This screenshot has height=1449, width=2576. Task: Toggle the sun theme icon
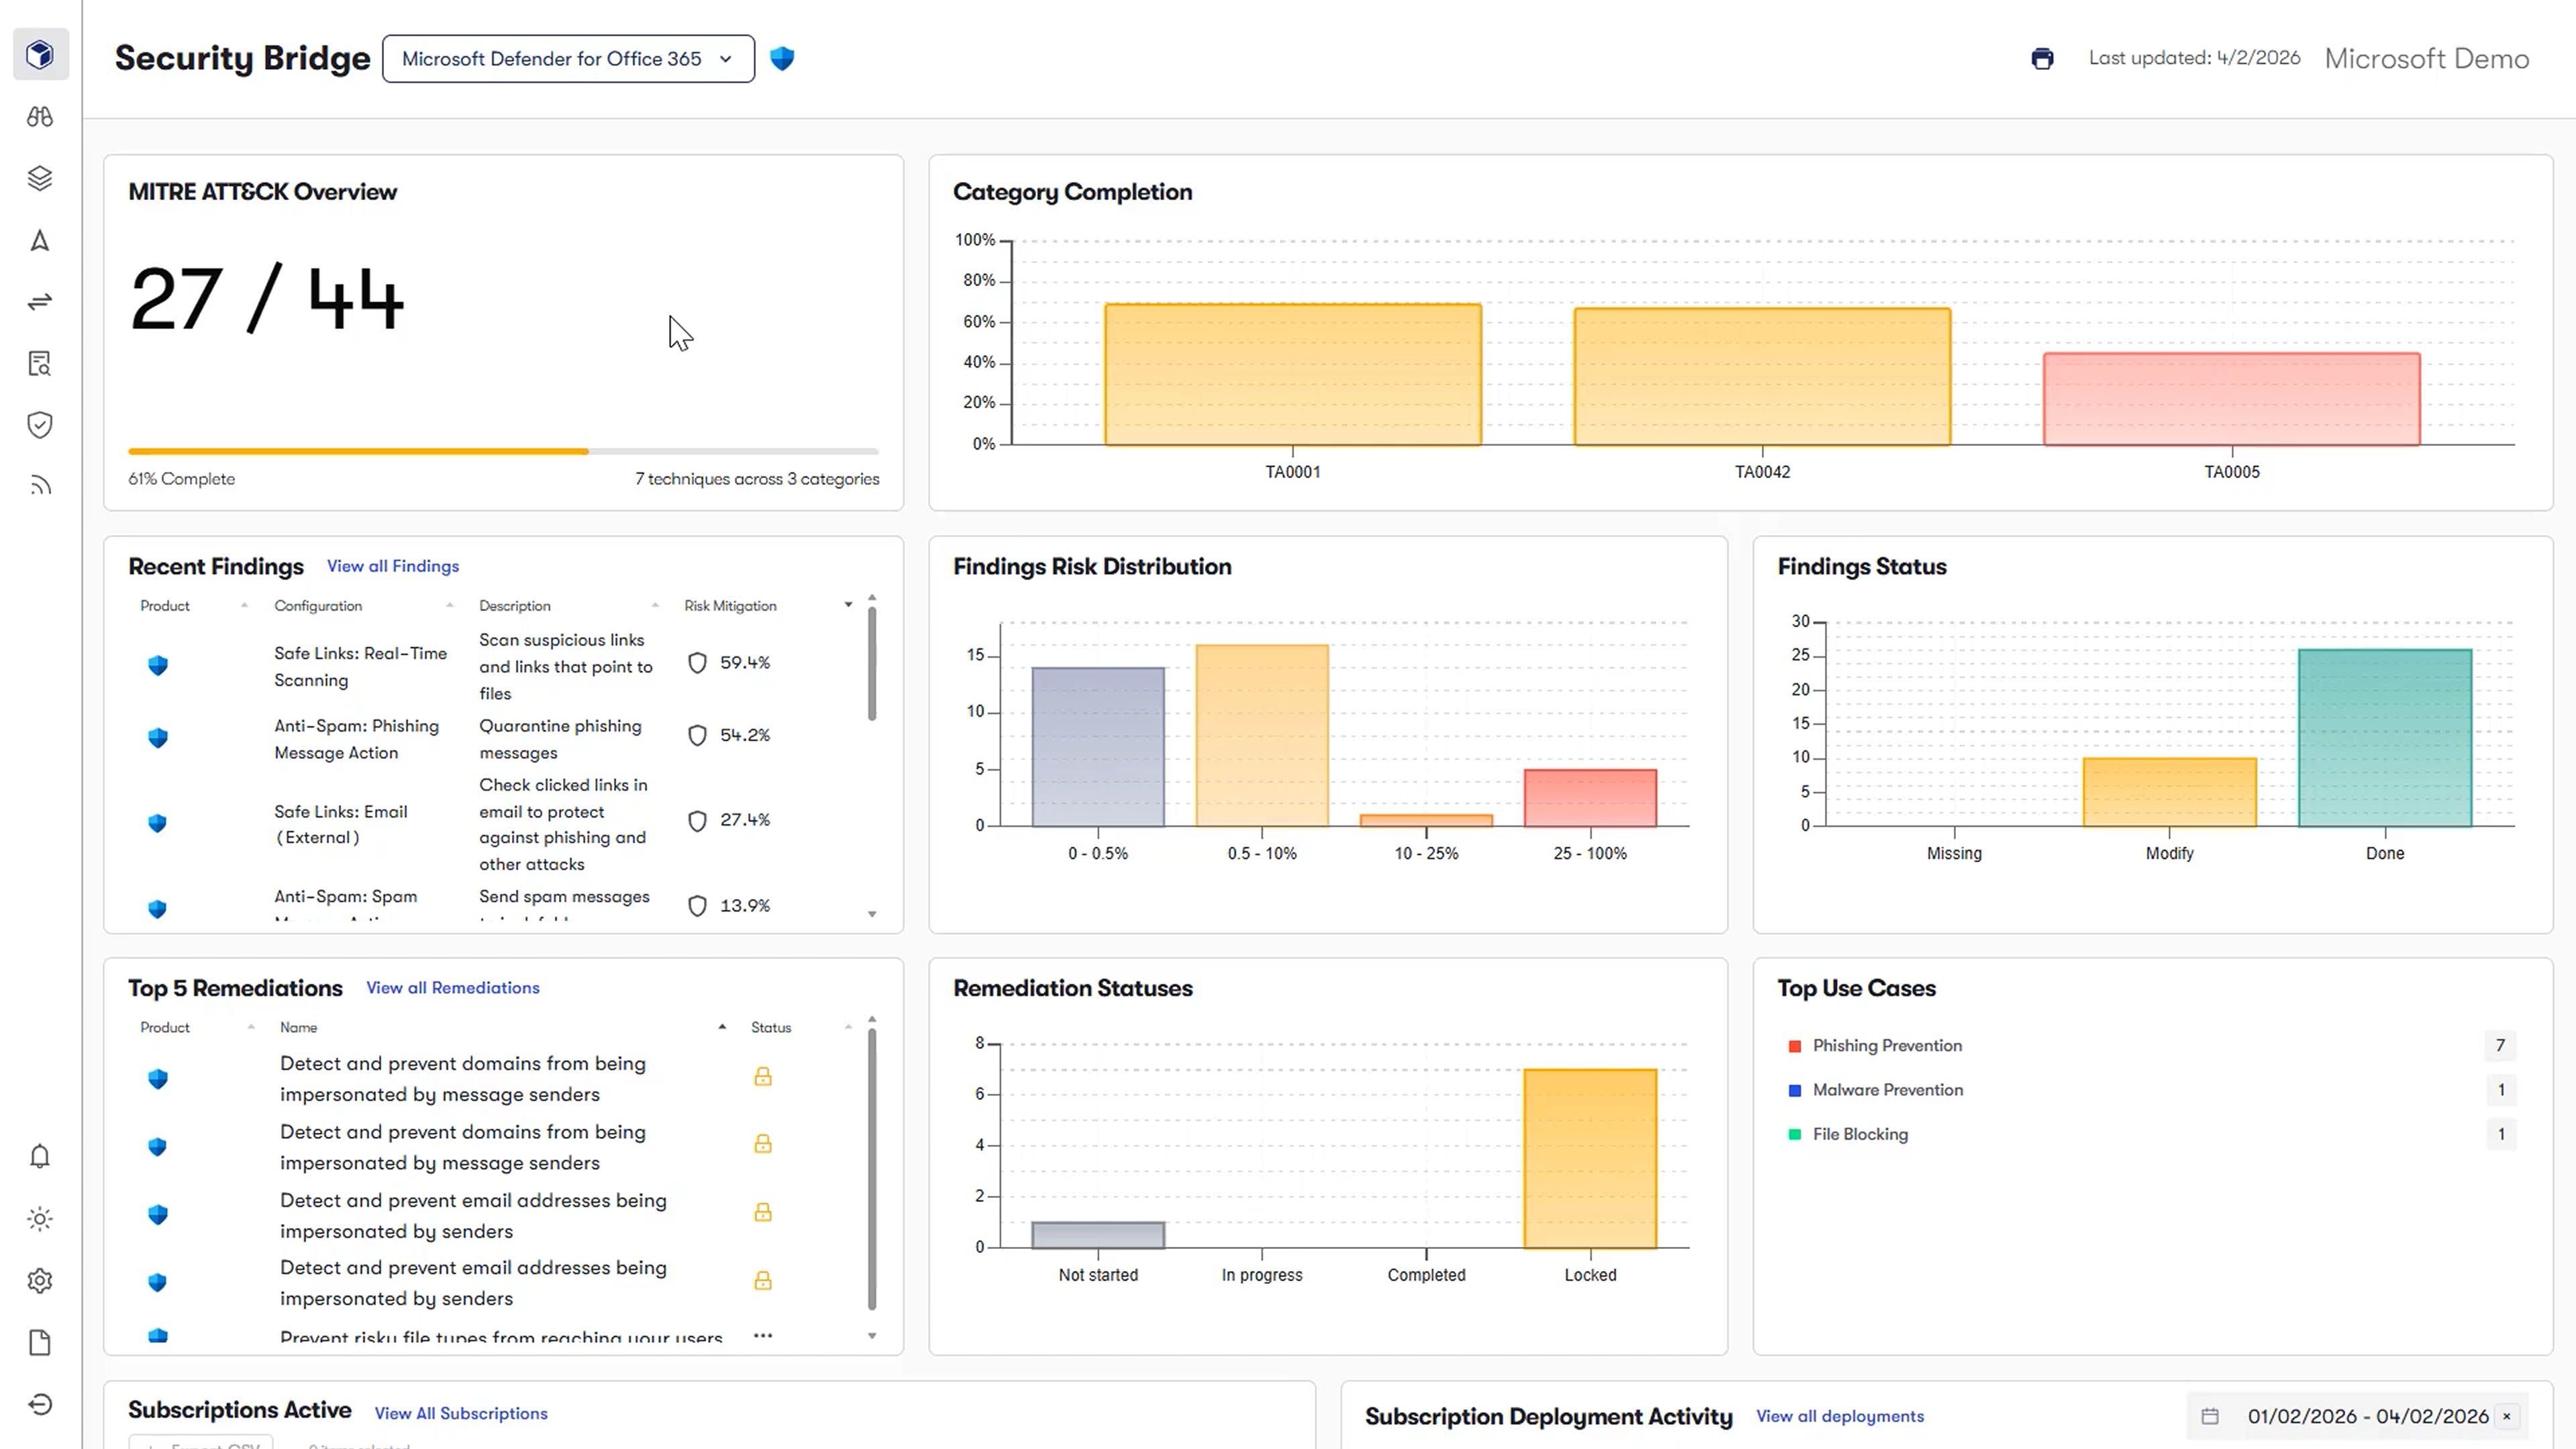pyautogui.click(x=40, y=1218)
